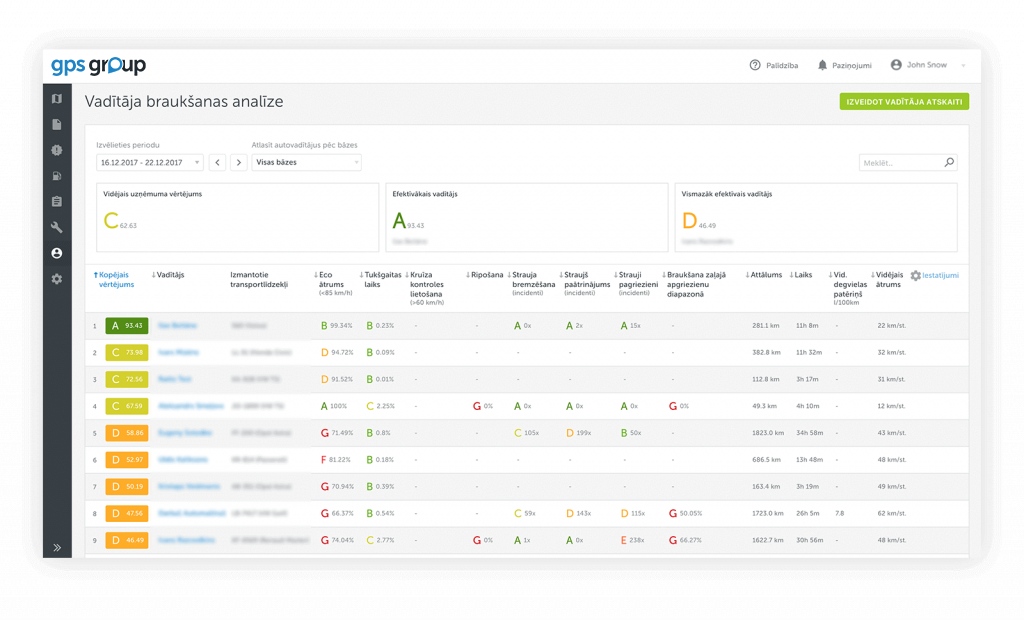Sort the table by Kopējais vērtējums column
The height and width of the screenshot is (620, 1024).
[x=116, y=279]
